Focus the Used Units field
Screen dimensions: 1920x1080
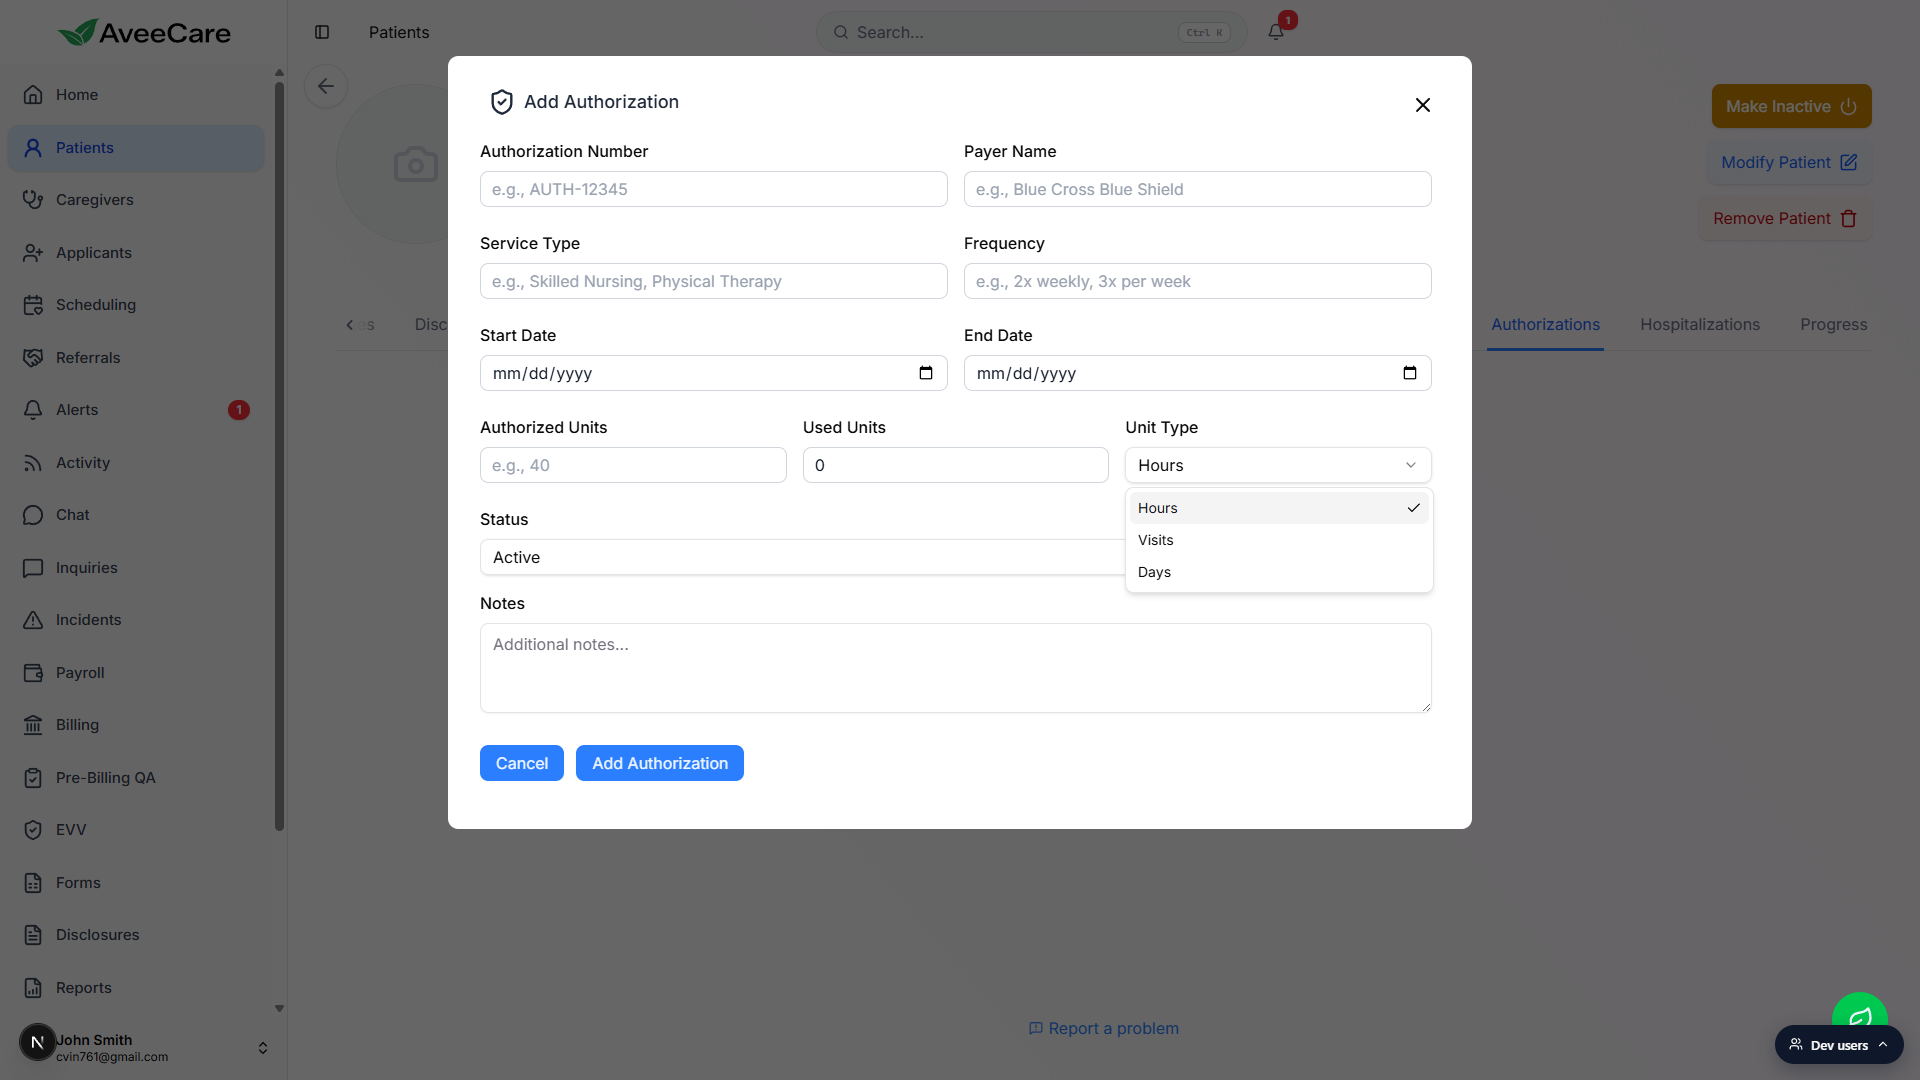click(955, 465)
